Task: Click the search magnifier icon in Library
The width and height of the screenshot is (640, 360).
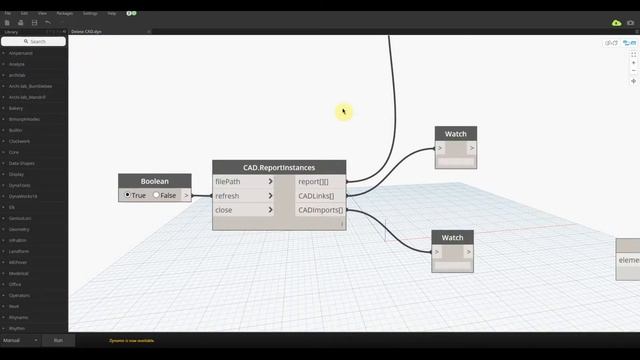Action: (x=26, y=41)
